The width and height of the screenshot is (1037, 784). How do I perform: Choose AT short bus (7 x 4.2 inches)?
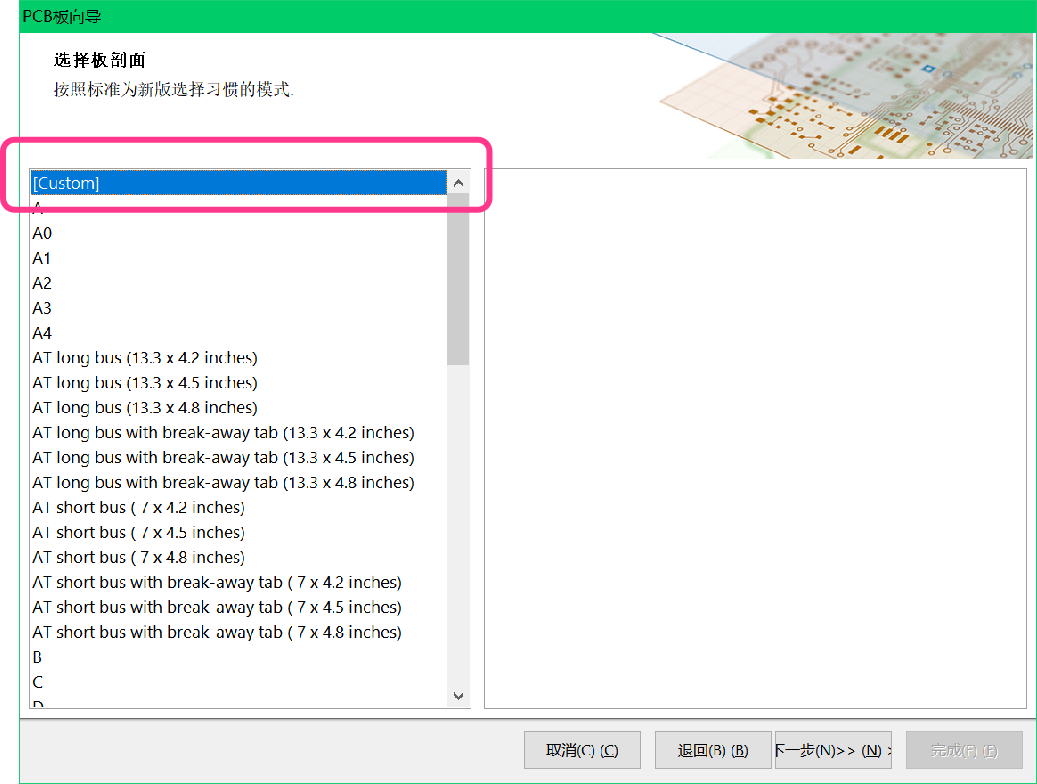click(x=239, y=507)
